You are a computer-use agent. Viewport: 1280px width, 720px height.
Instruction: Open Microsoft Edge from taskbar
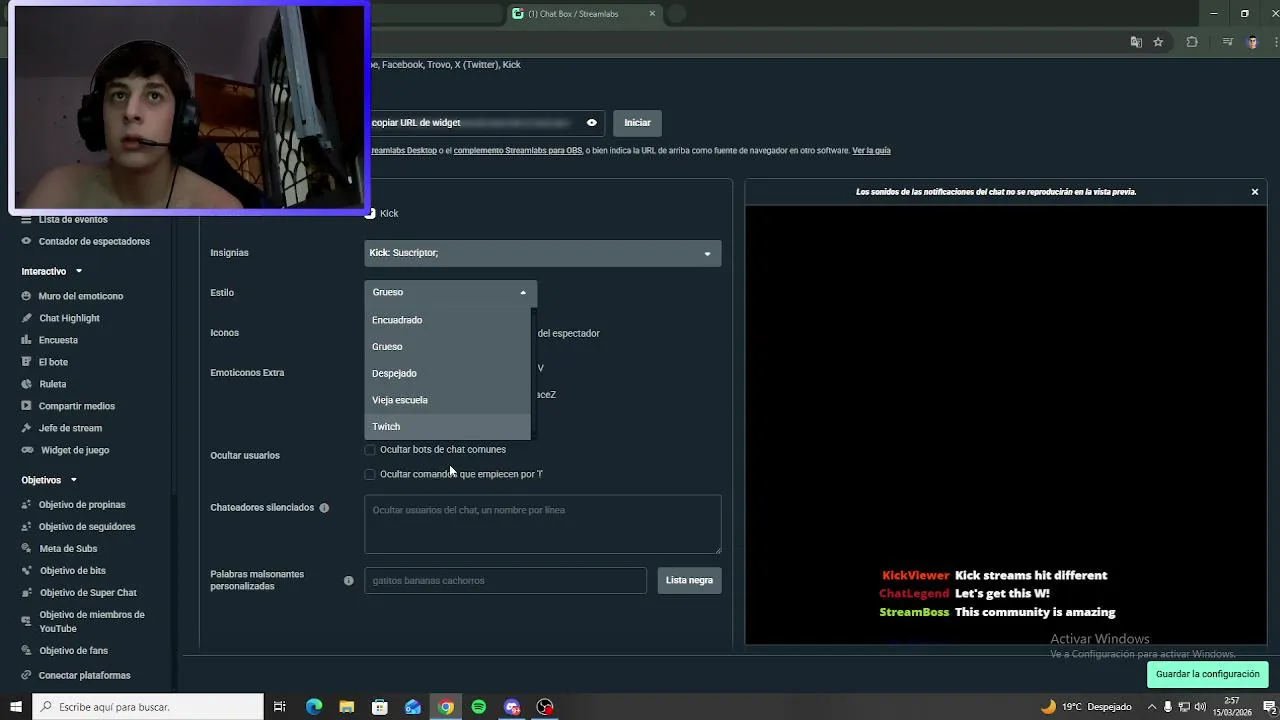[314, 707]
